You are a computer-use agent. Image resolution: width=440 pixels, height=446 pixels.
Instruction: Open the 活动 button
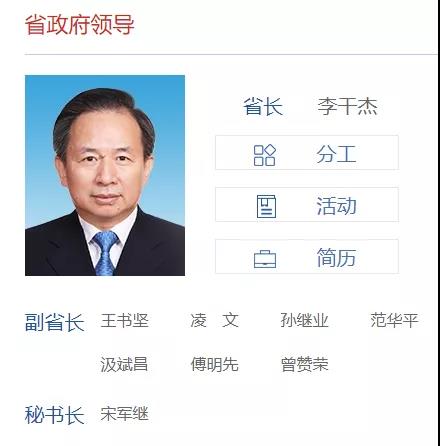coord(307,204)
